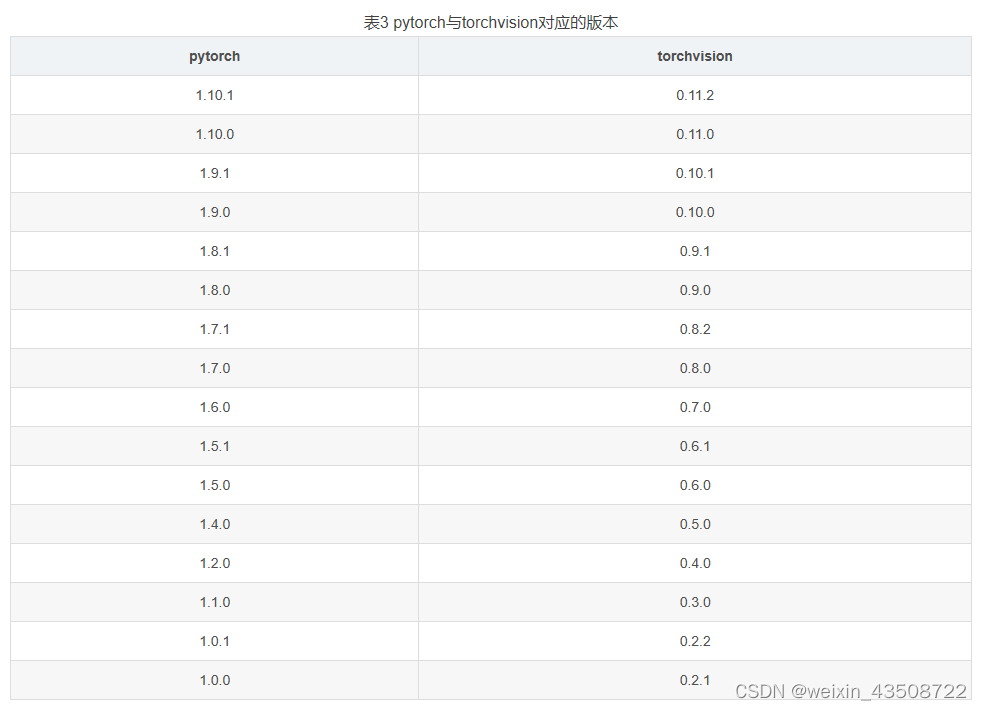Select torchvision version cell '0.6.0'

pyautogui.click(x=694, y=485)
